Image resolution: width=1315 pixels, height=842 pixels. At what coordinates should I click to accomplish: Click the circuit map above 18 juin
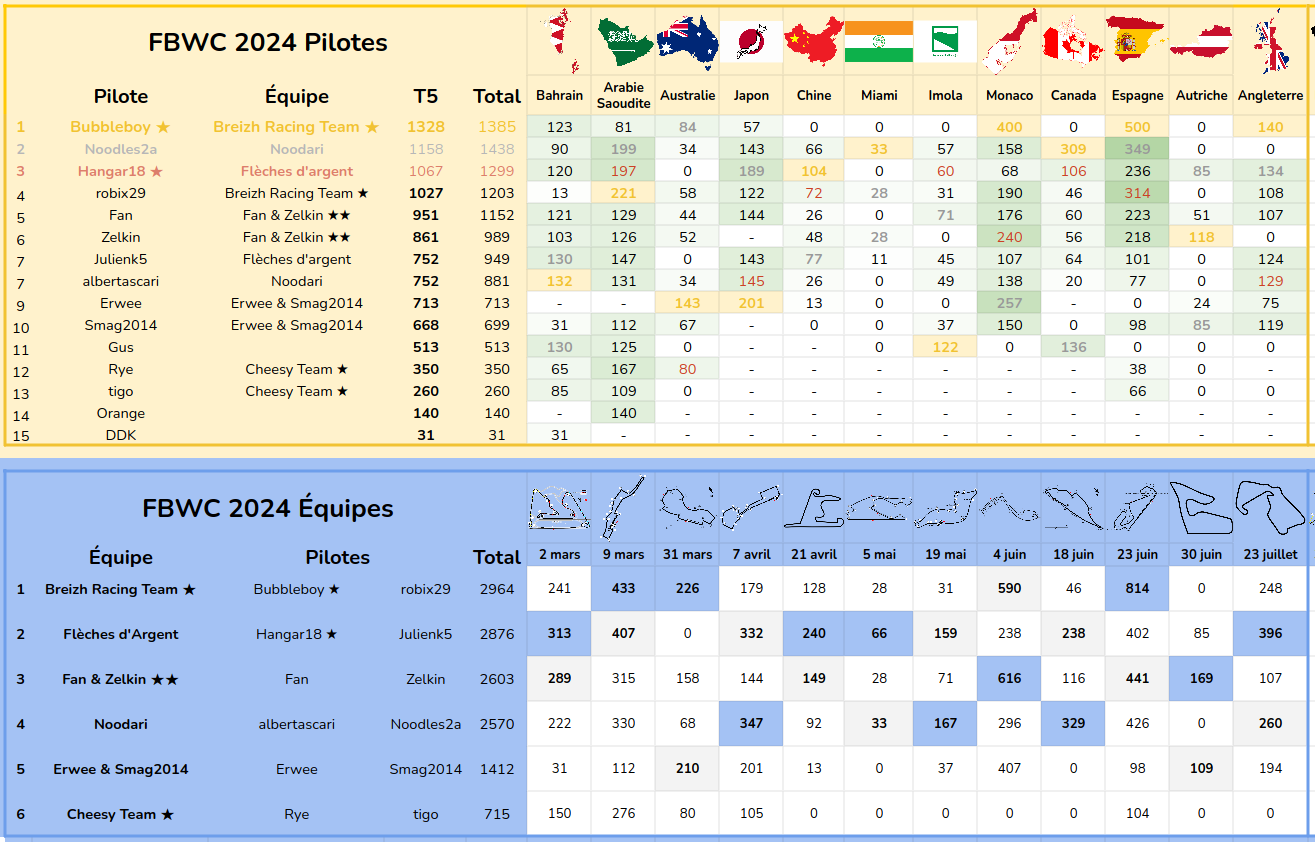point(1073,508)
